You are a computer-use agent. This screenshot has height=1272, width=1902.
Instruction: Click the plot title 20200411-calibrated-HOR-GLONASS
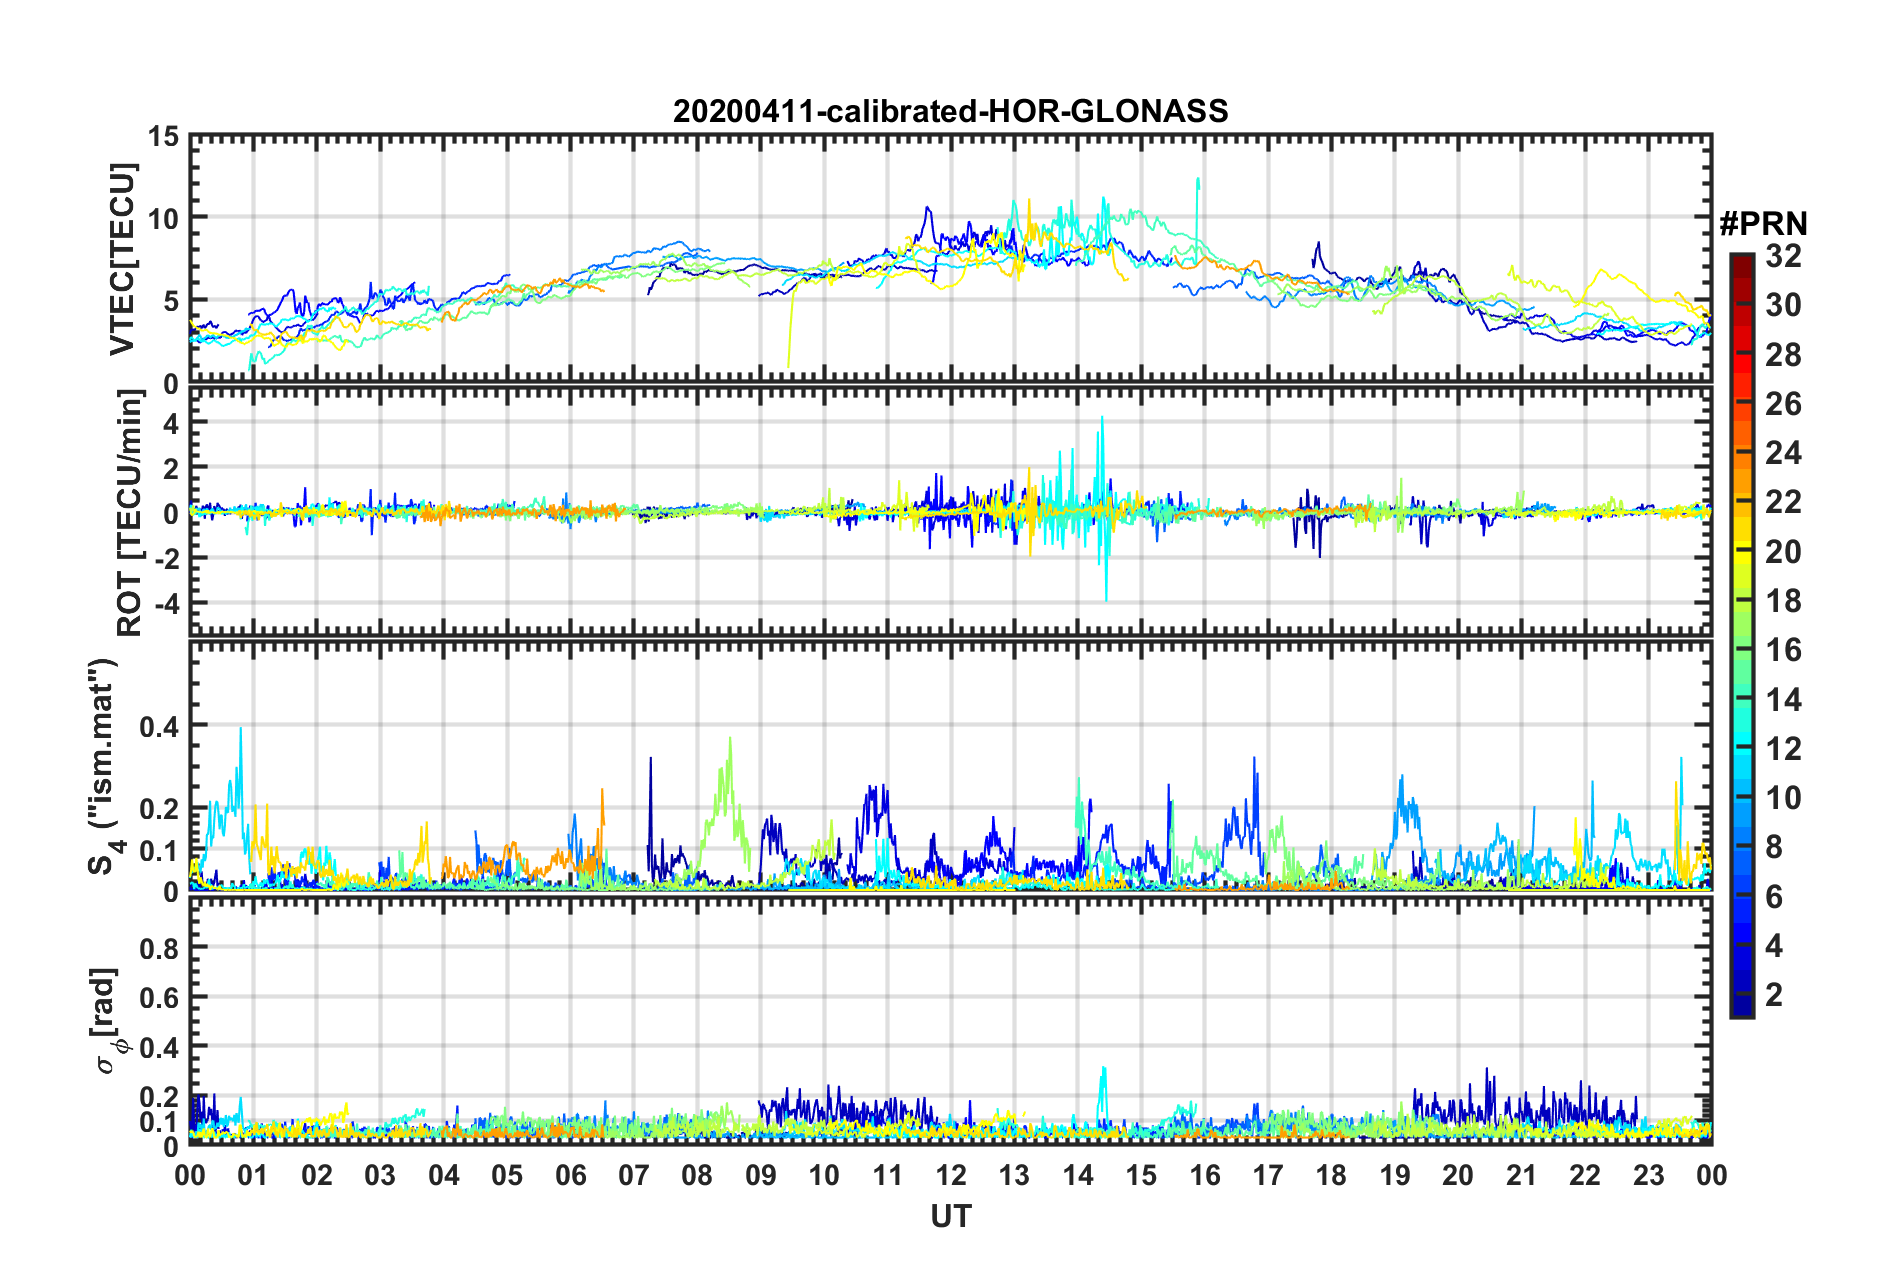pyautogui.click(x=950, y=111)
